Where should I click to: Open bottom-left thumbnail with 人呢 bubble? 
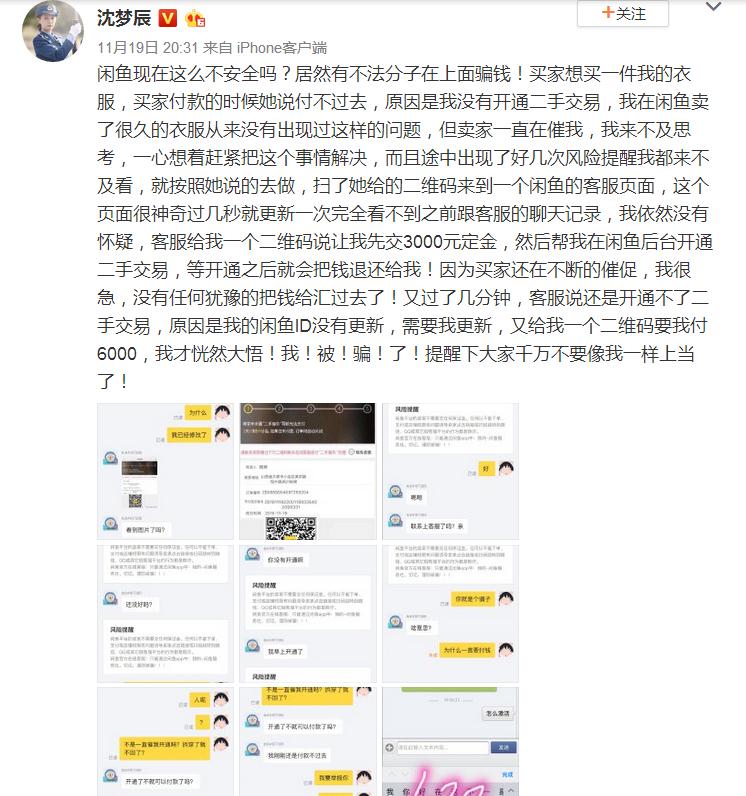[x=165, y=742]
